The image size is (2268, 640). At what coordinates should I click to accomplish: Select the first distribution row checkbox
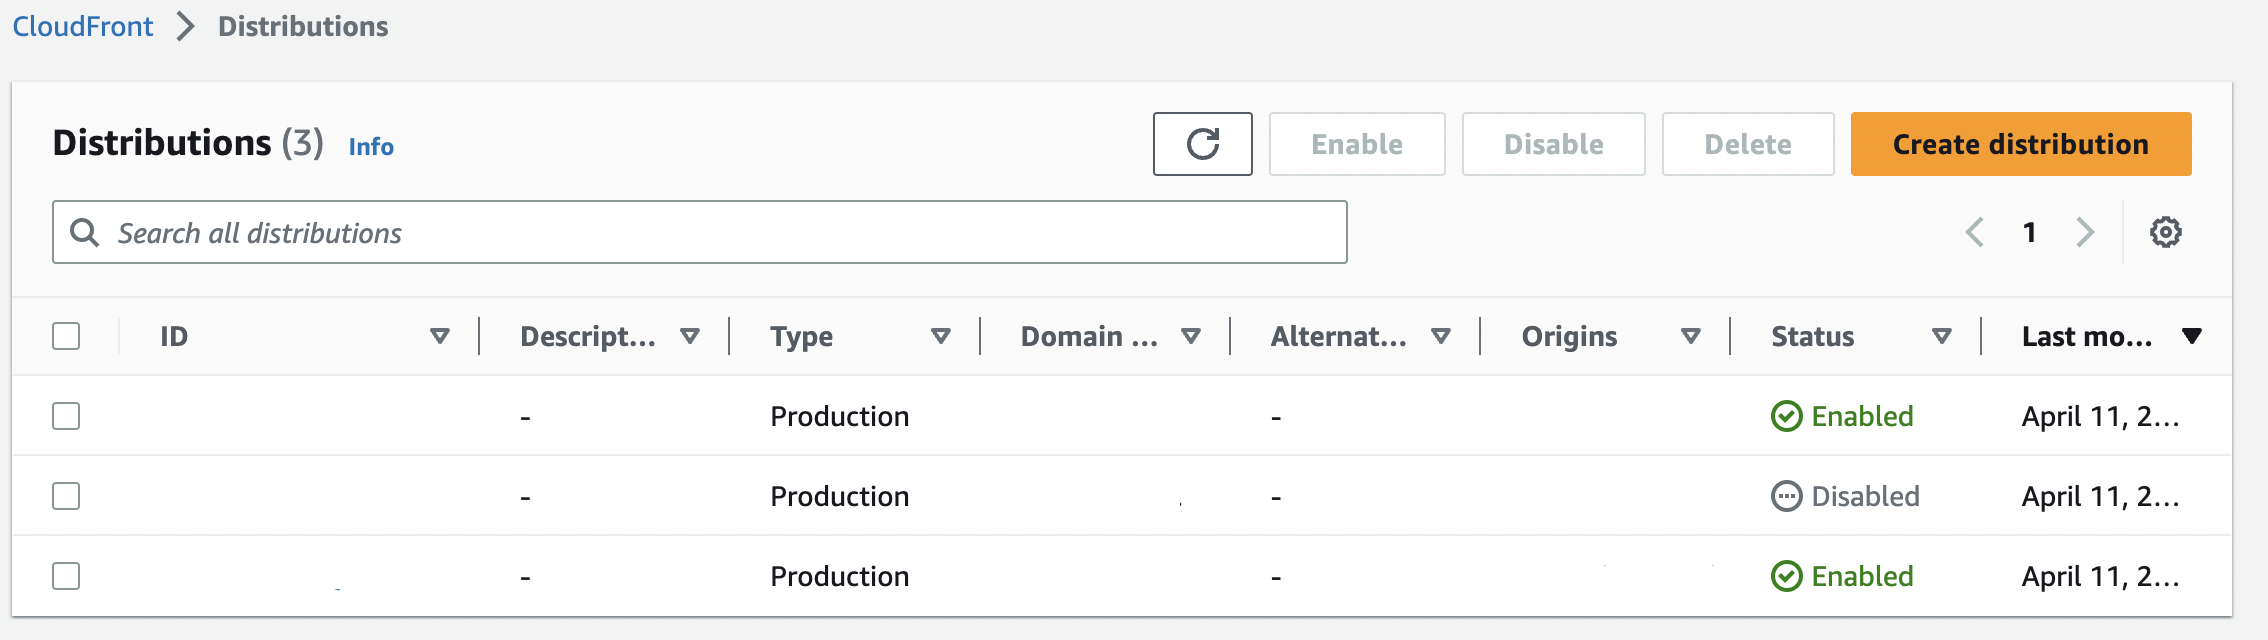point(66,416)
